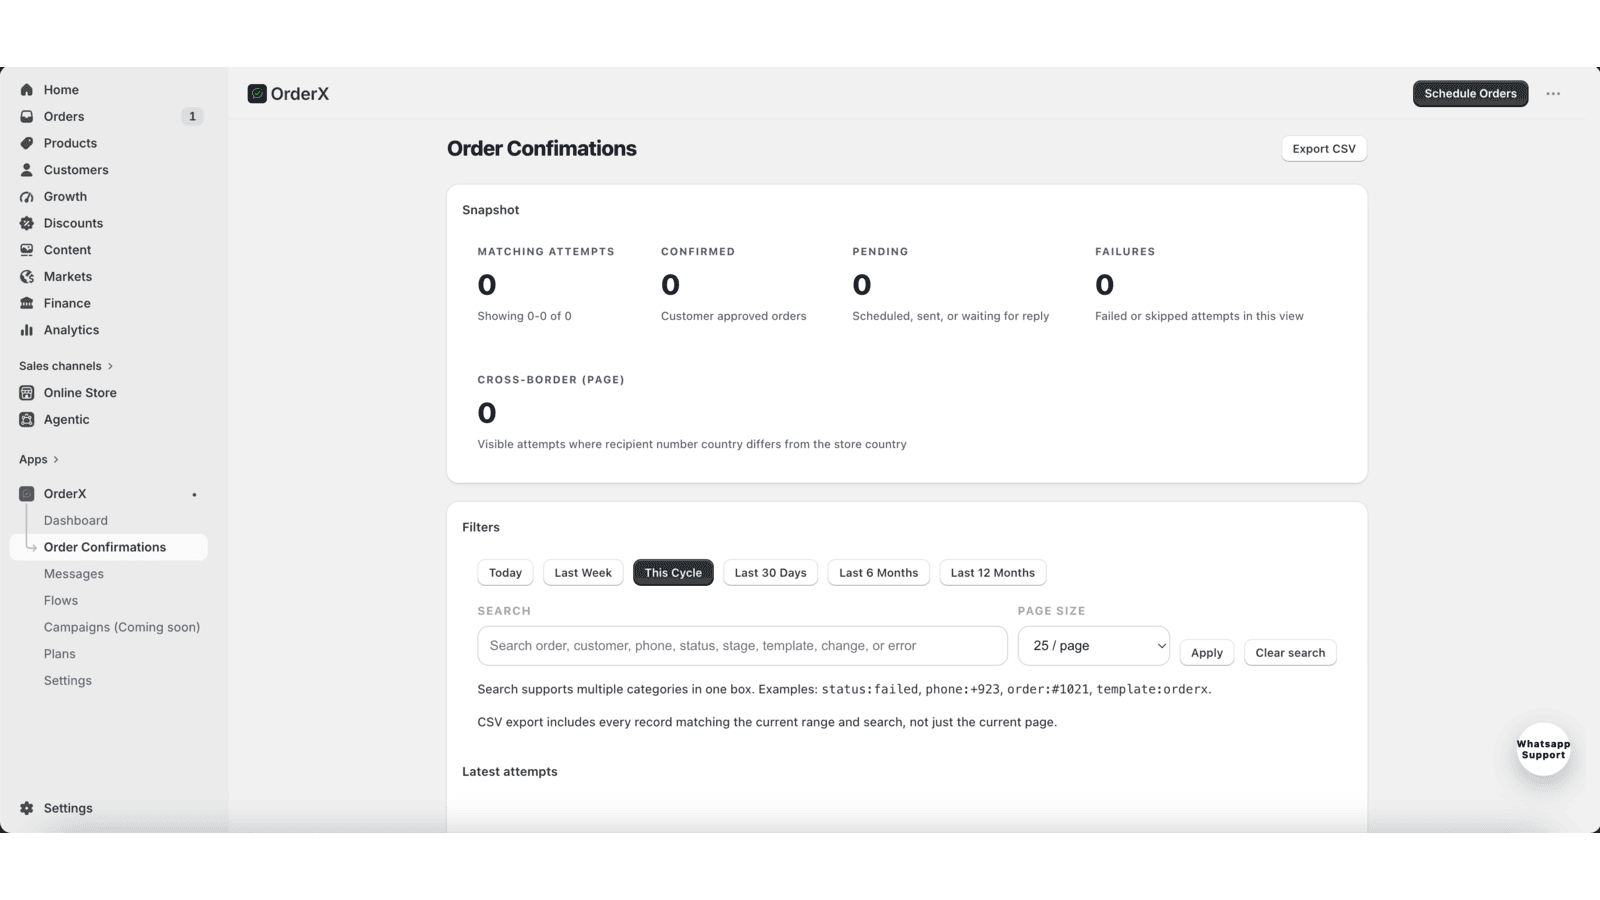The image size is (1600, 900).
Task: Click the Snapshot section title
Action: 490,210
